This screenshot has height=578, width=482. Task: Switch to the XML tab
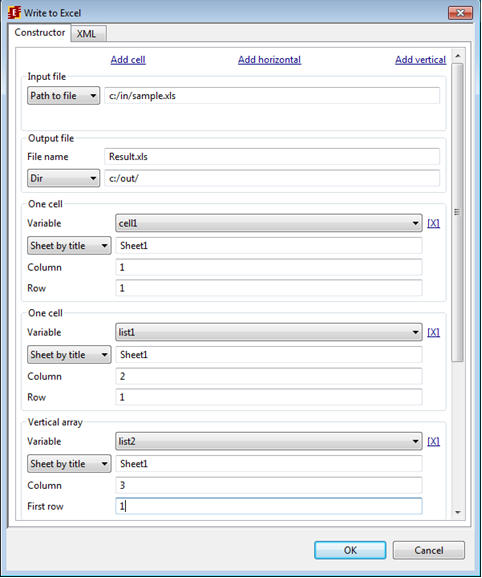[x=88, y=34]
